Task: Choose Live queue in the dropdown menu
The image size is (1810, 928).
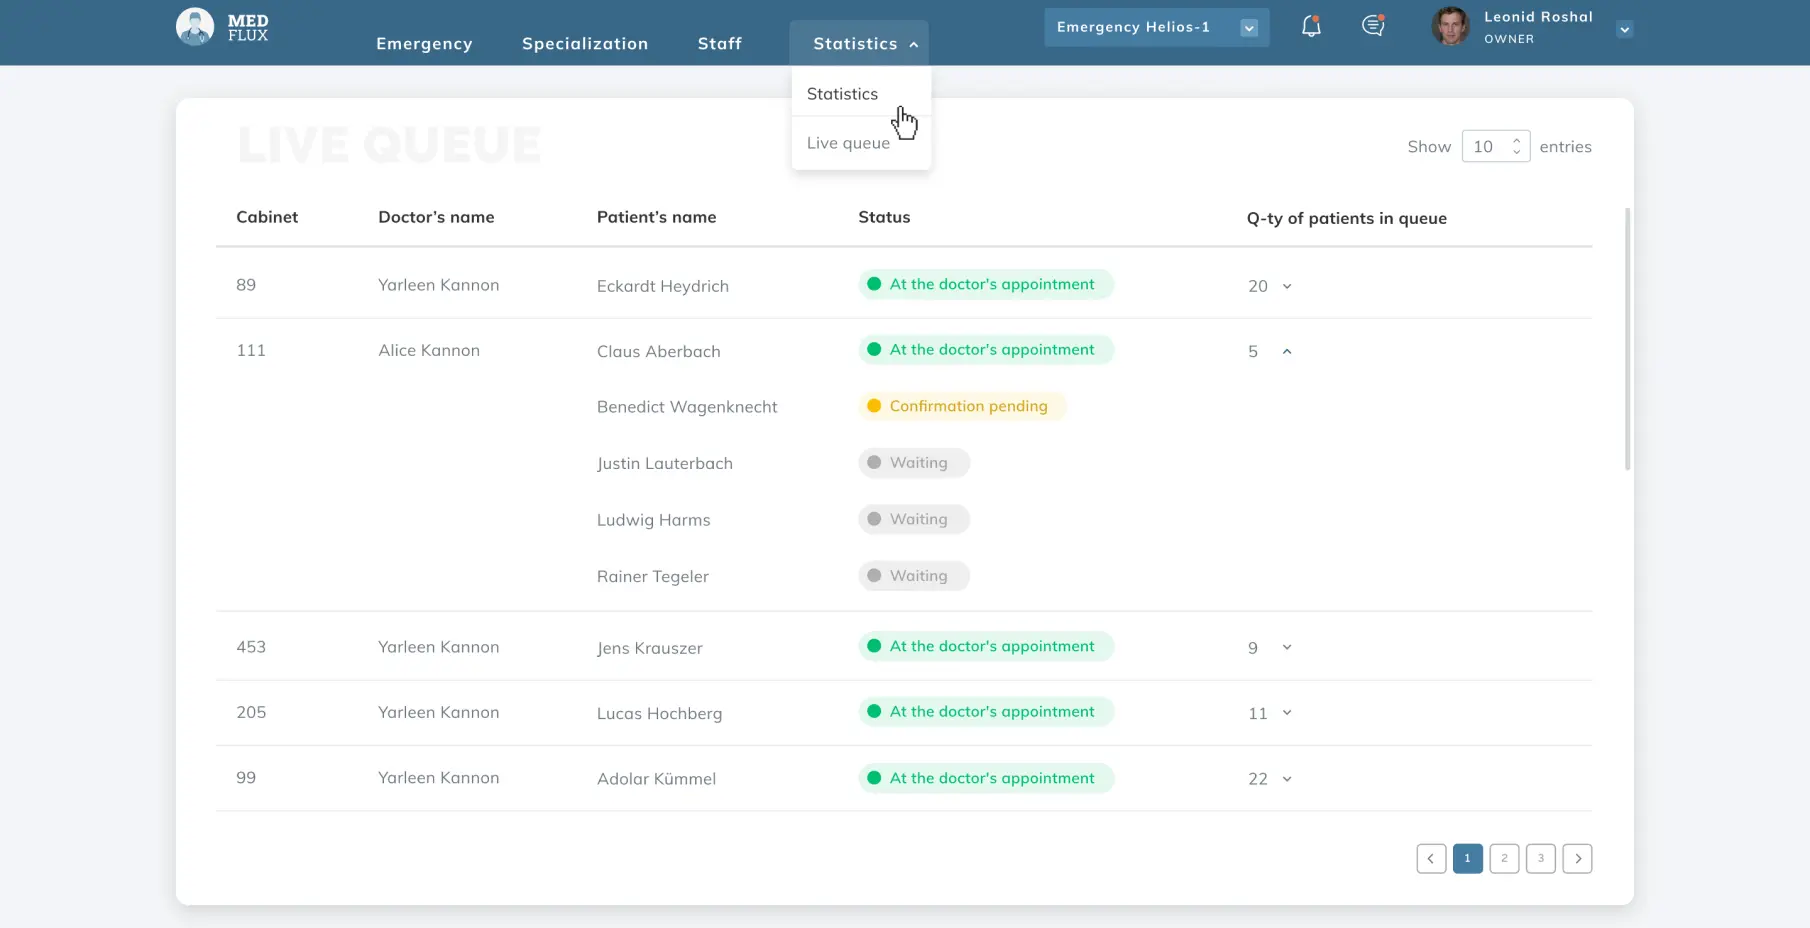Action: pos(848,143)
